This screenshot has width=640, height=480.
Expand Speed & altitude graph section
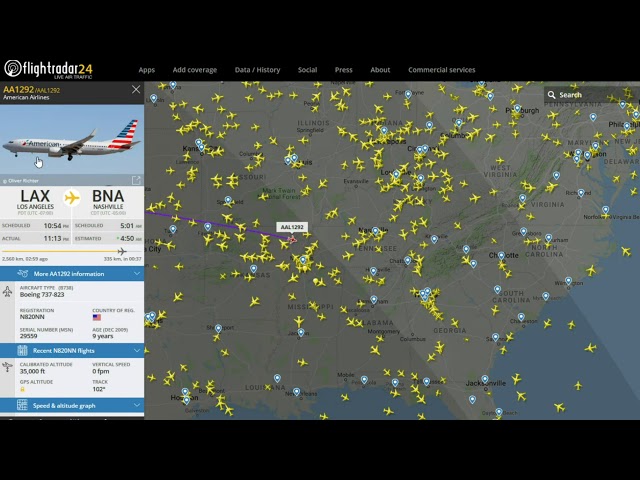72,405
